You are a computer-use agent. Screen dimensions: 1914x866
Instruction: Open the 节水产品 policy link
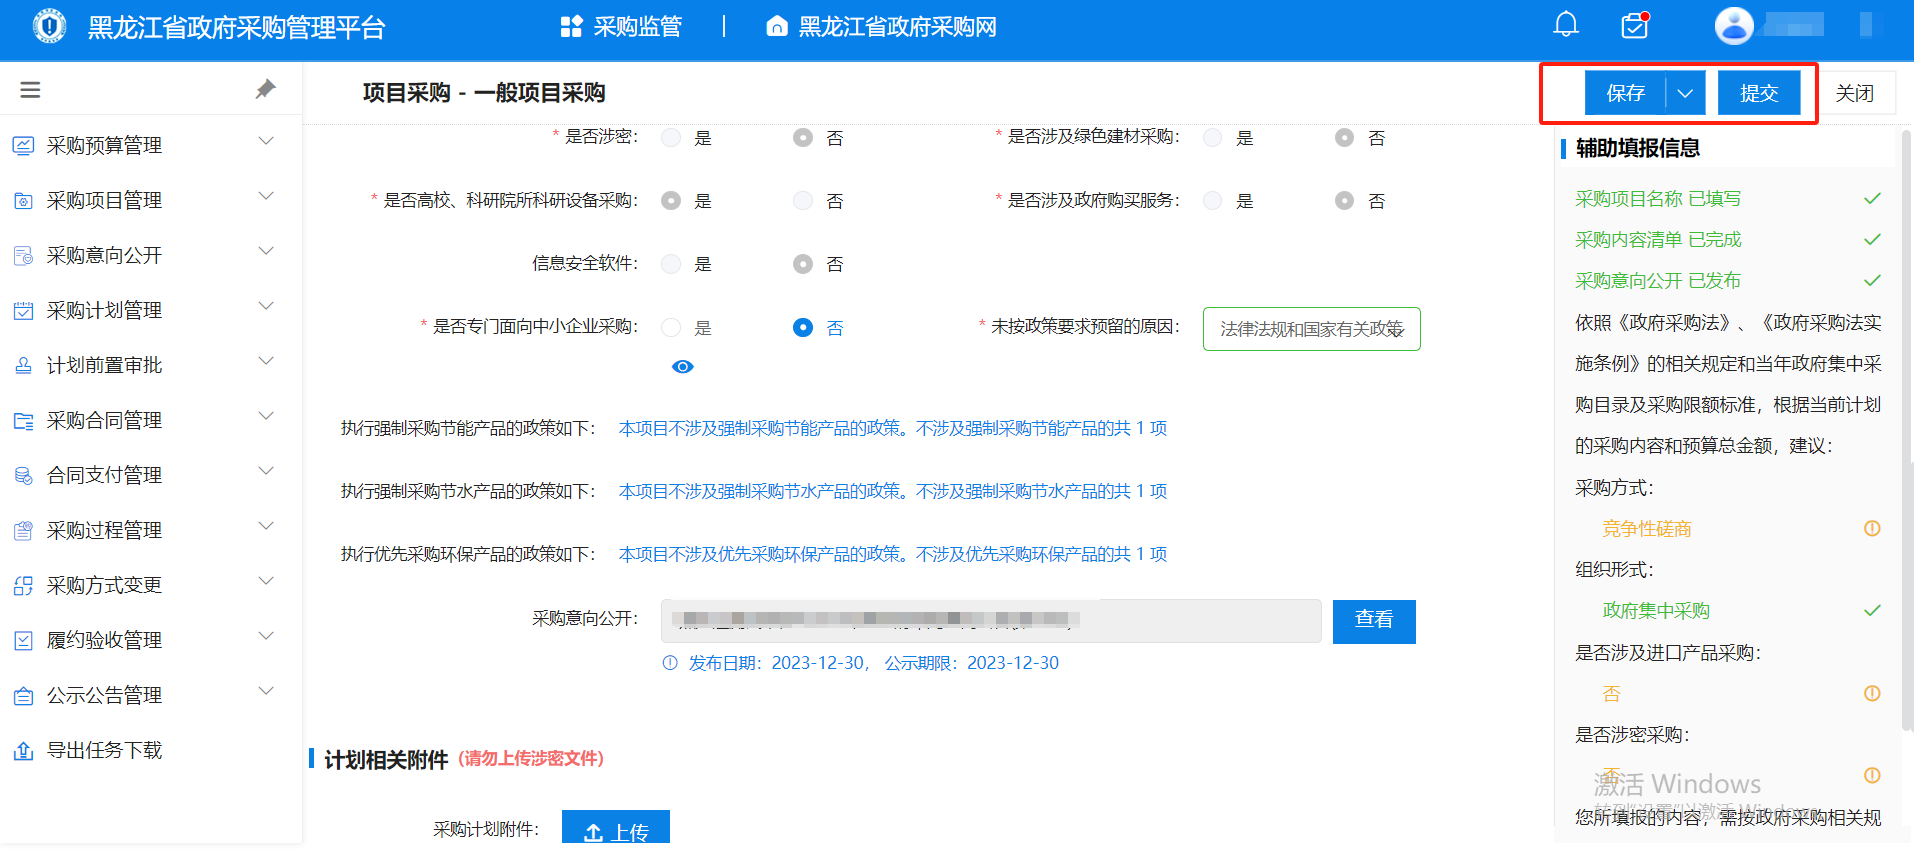coord(893,491)
